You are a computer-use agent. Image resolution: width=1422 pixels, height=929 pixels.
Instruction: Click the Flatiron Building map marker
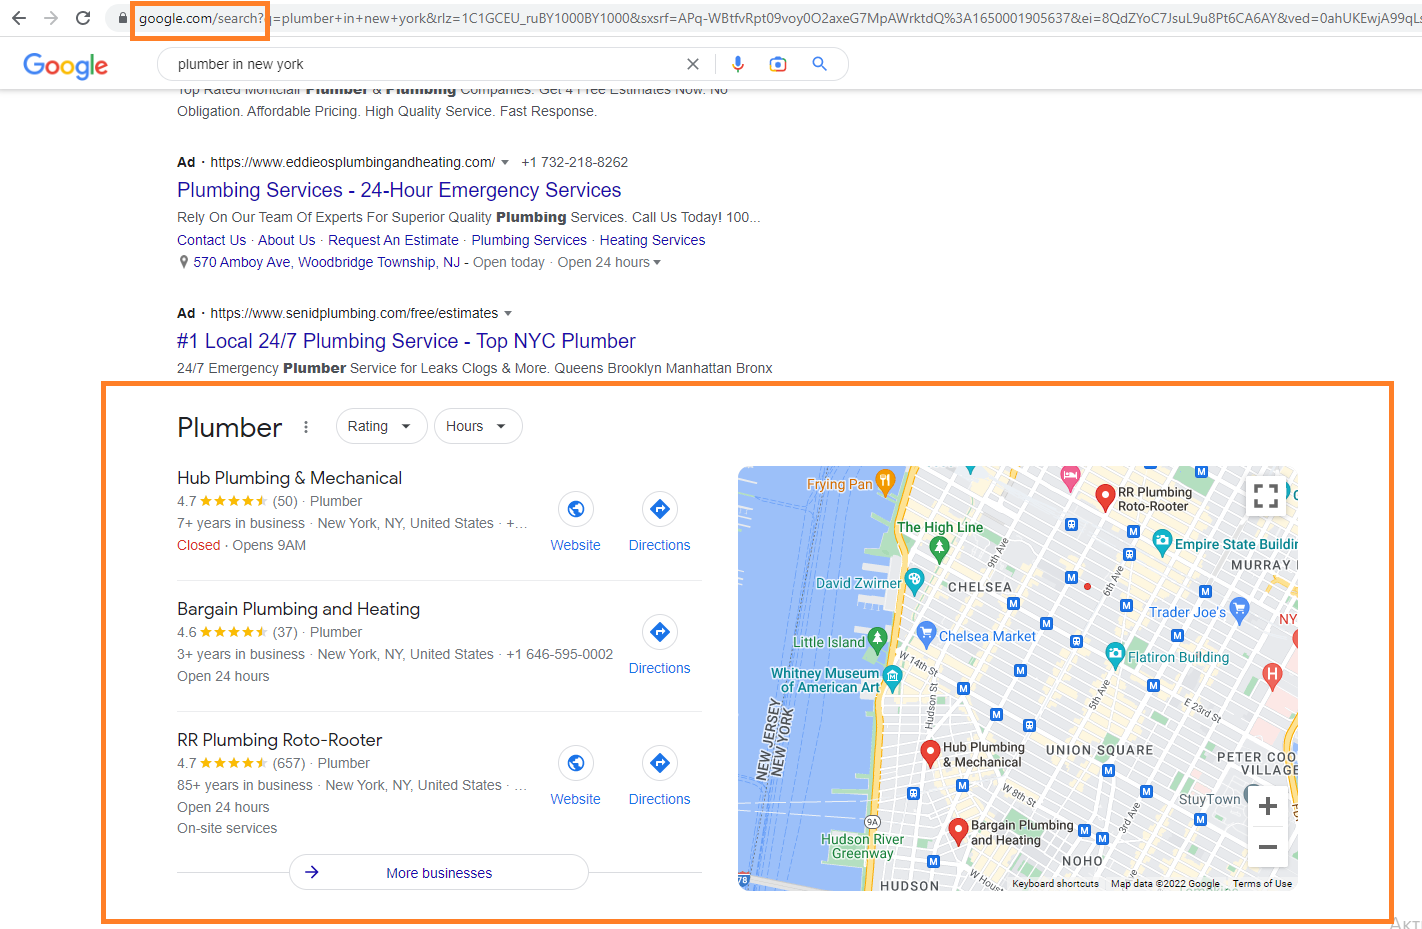(1115, 655)
